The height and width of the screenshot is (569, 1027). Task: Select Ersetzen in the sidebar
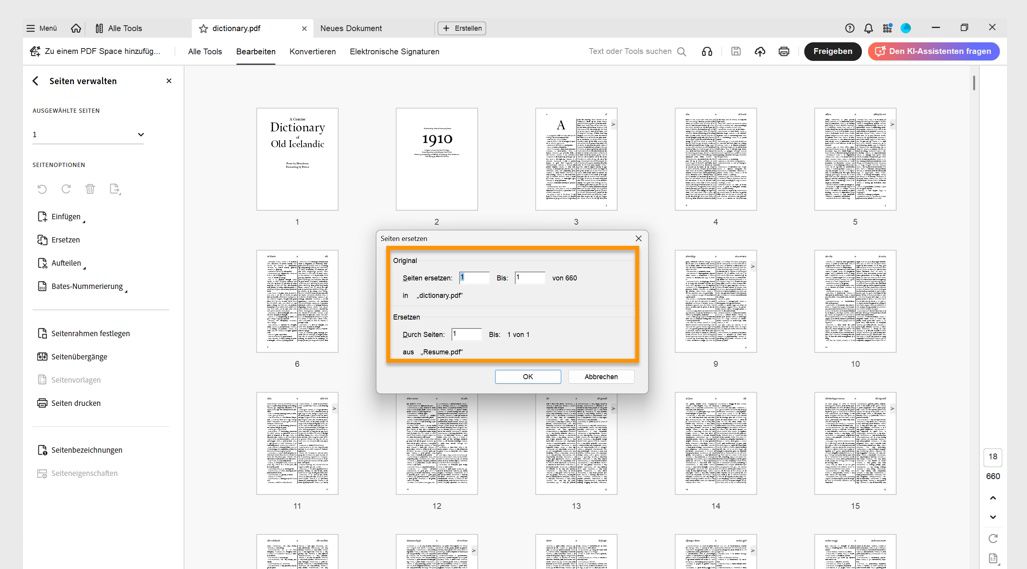(59, 240)
